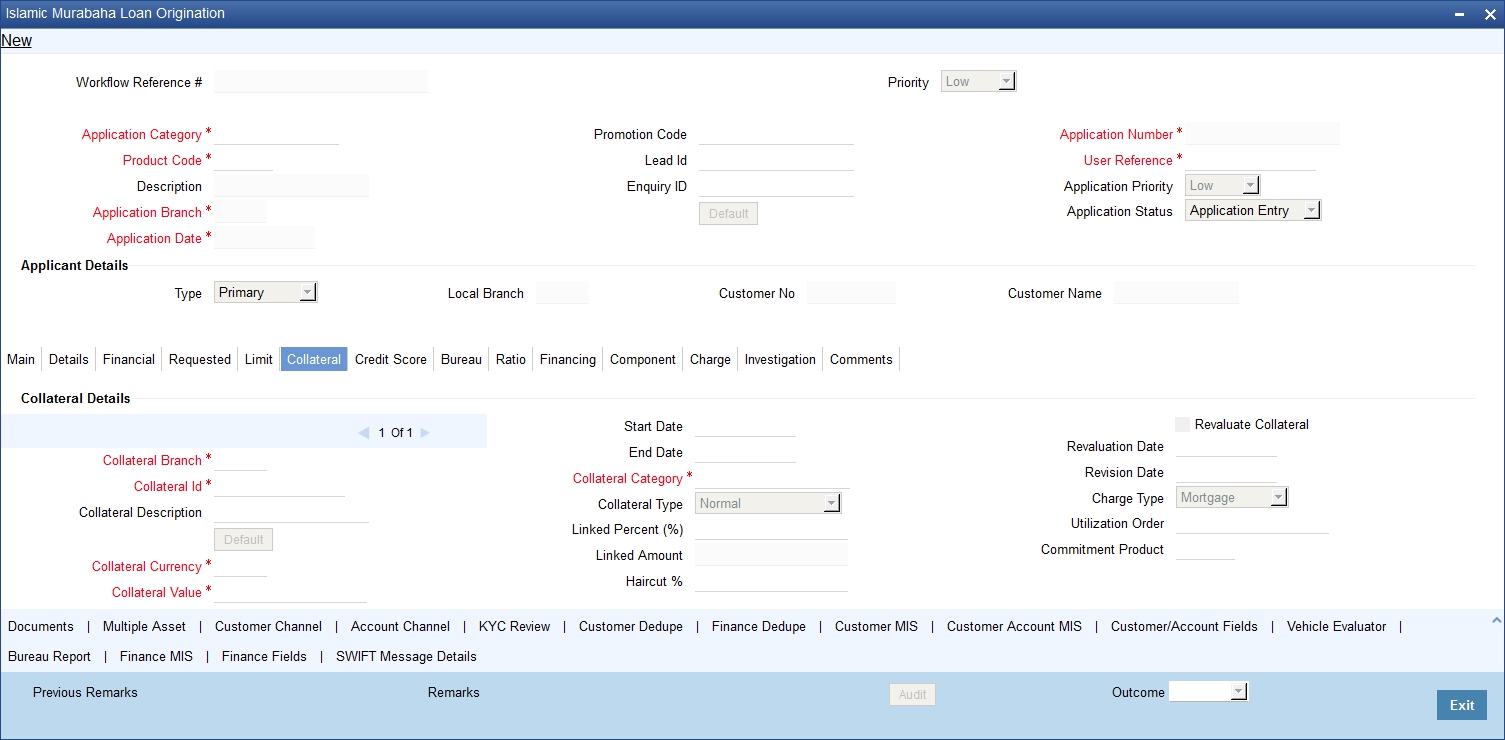Go to next collateral record arrow

click(425, 433)
